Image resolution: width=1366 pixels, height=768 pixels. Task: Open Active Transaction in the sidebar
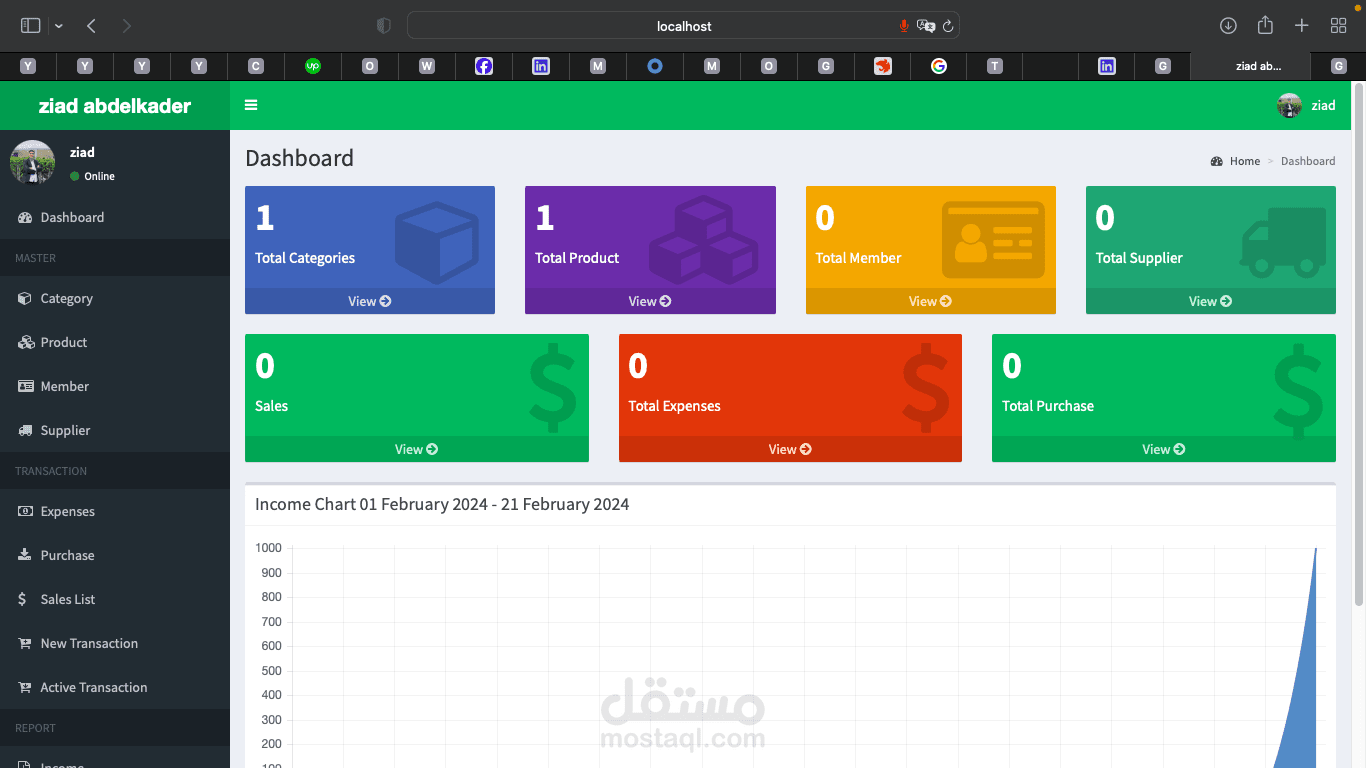(x=92, y=687)
